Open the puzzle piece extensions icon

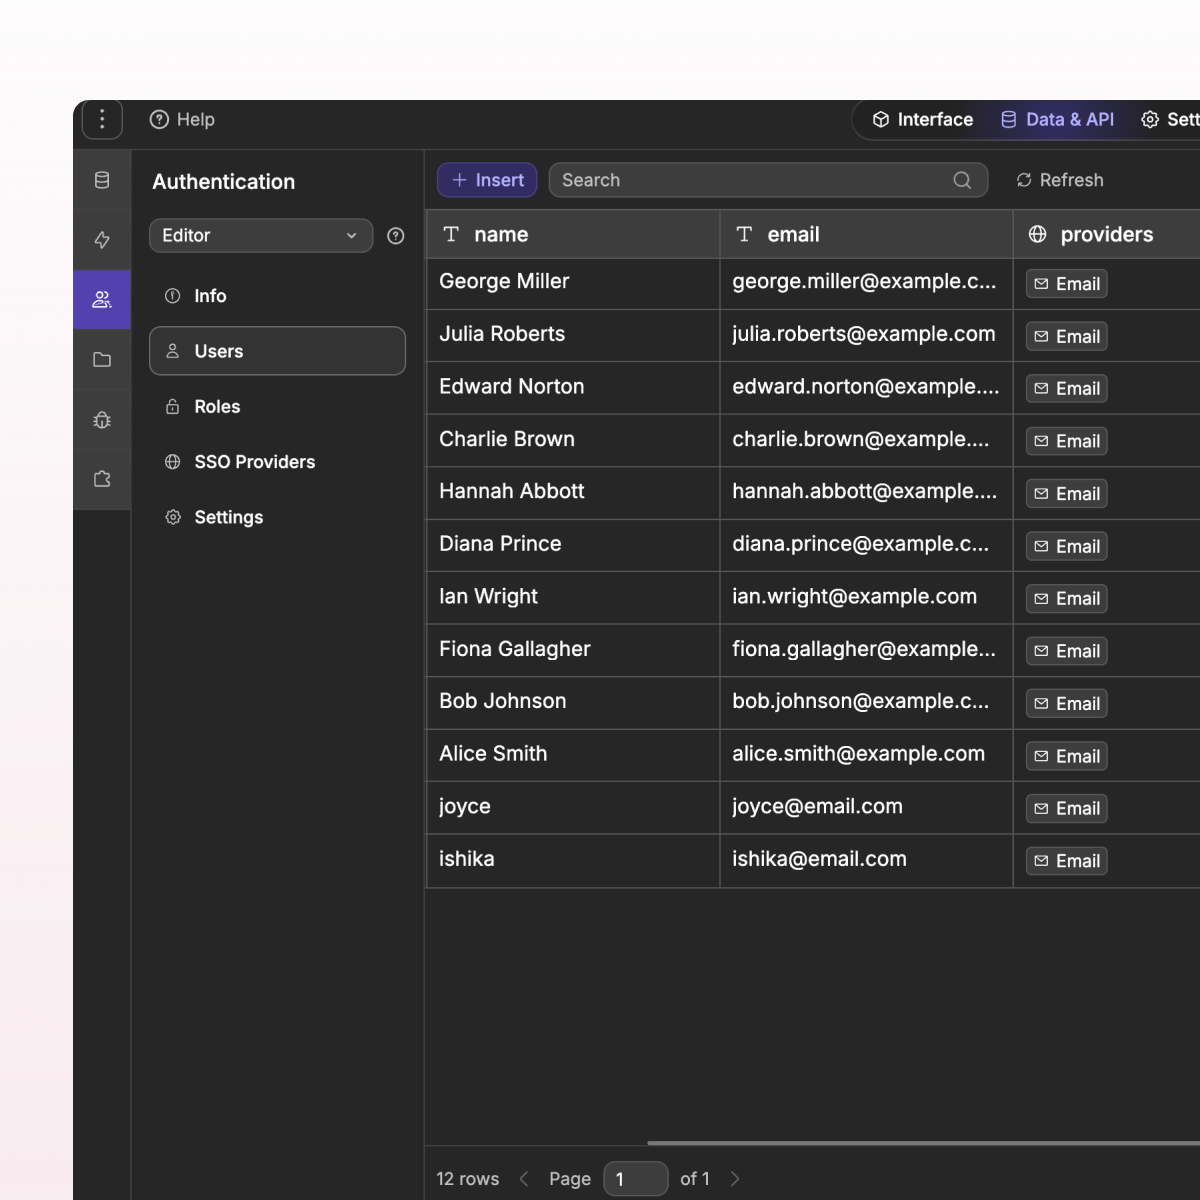[x=101, y=478]
